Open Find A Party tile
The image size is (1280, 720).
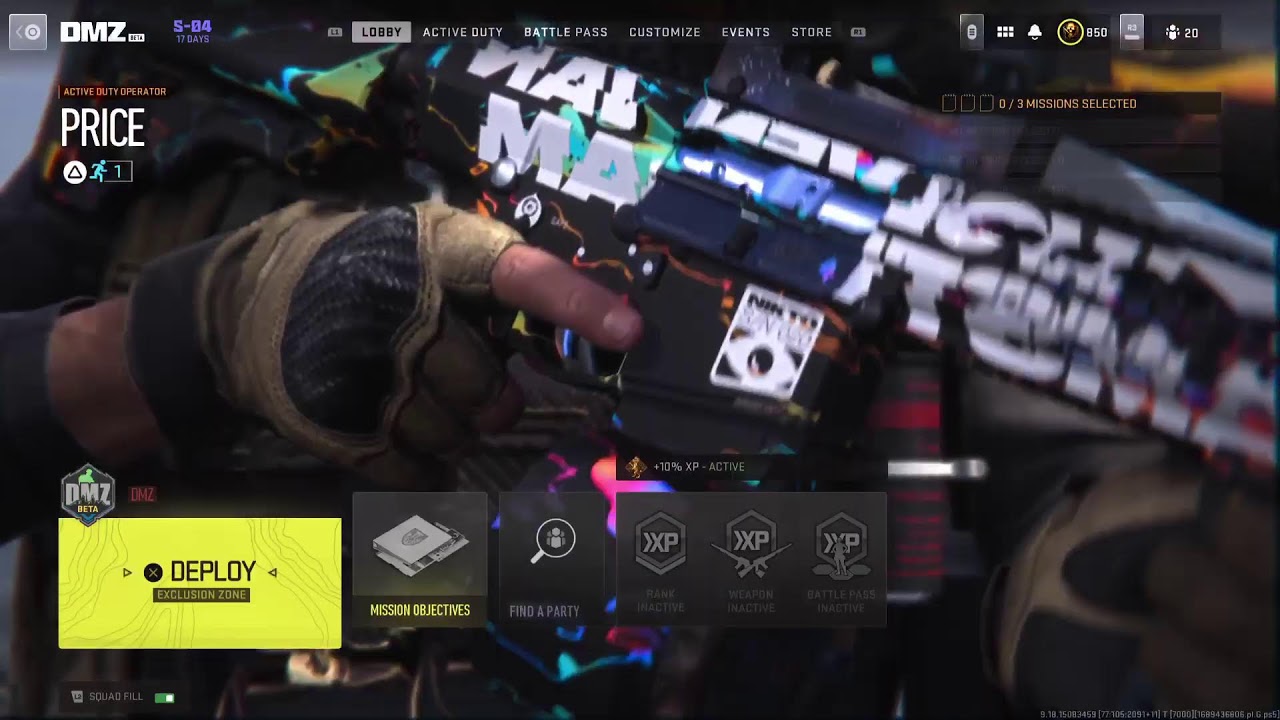(552, 559)
